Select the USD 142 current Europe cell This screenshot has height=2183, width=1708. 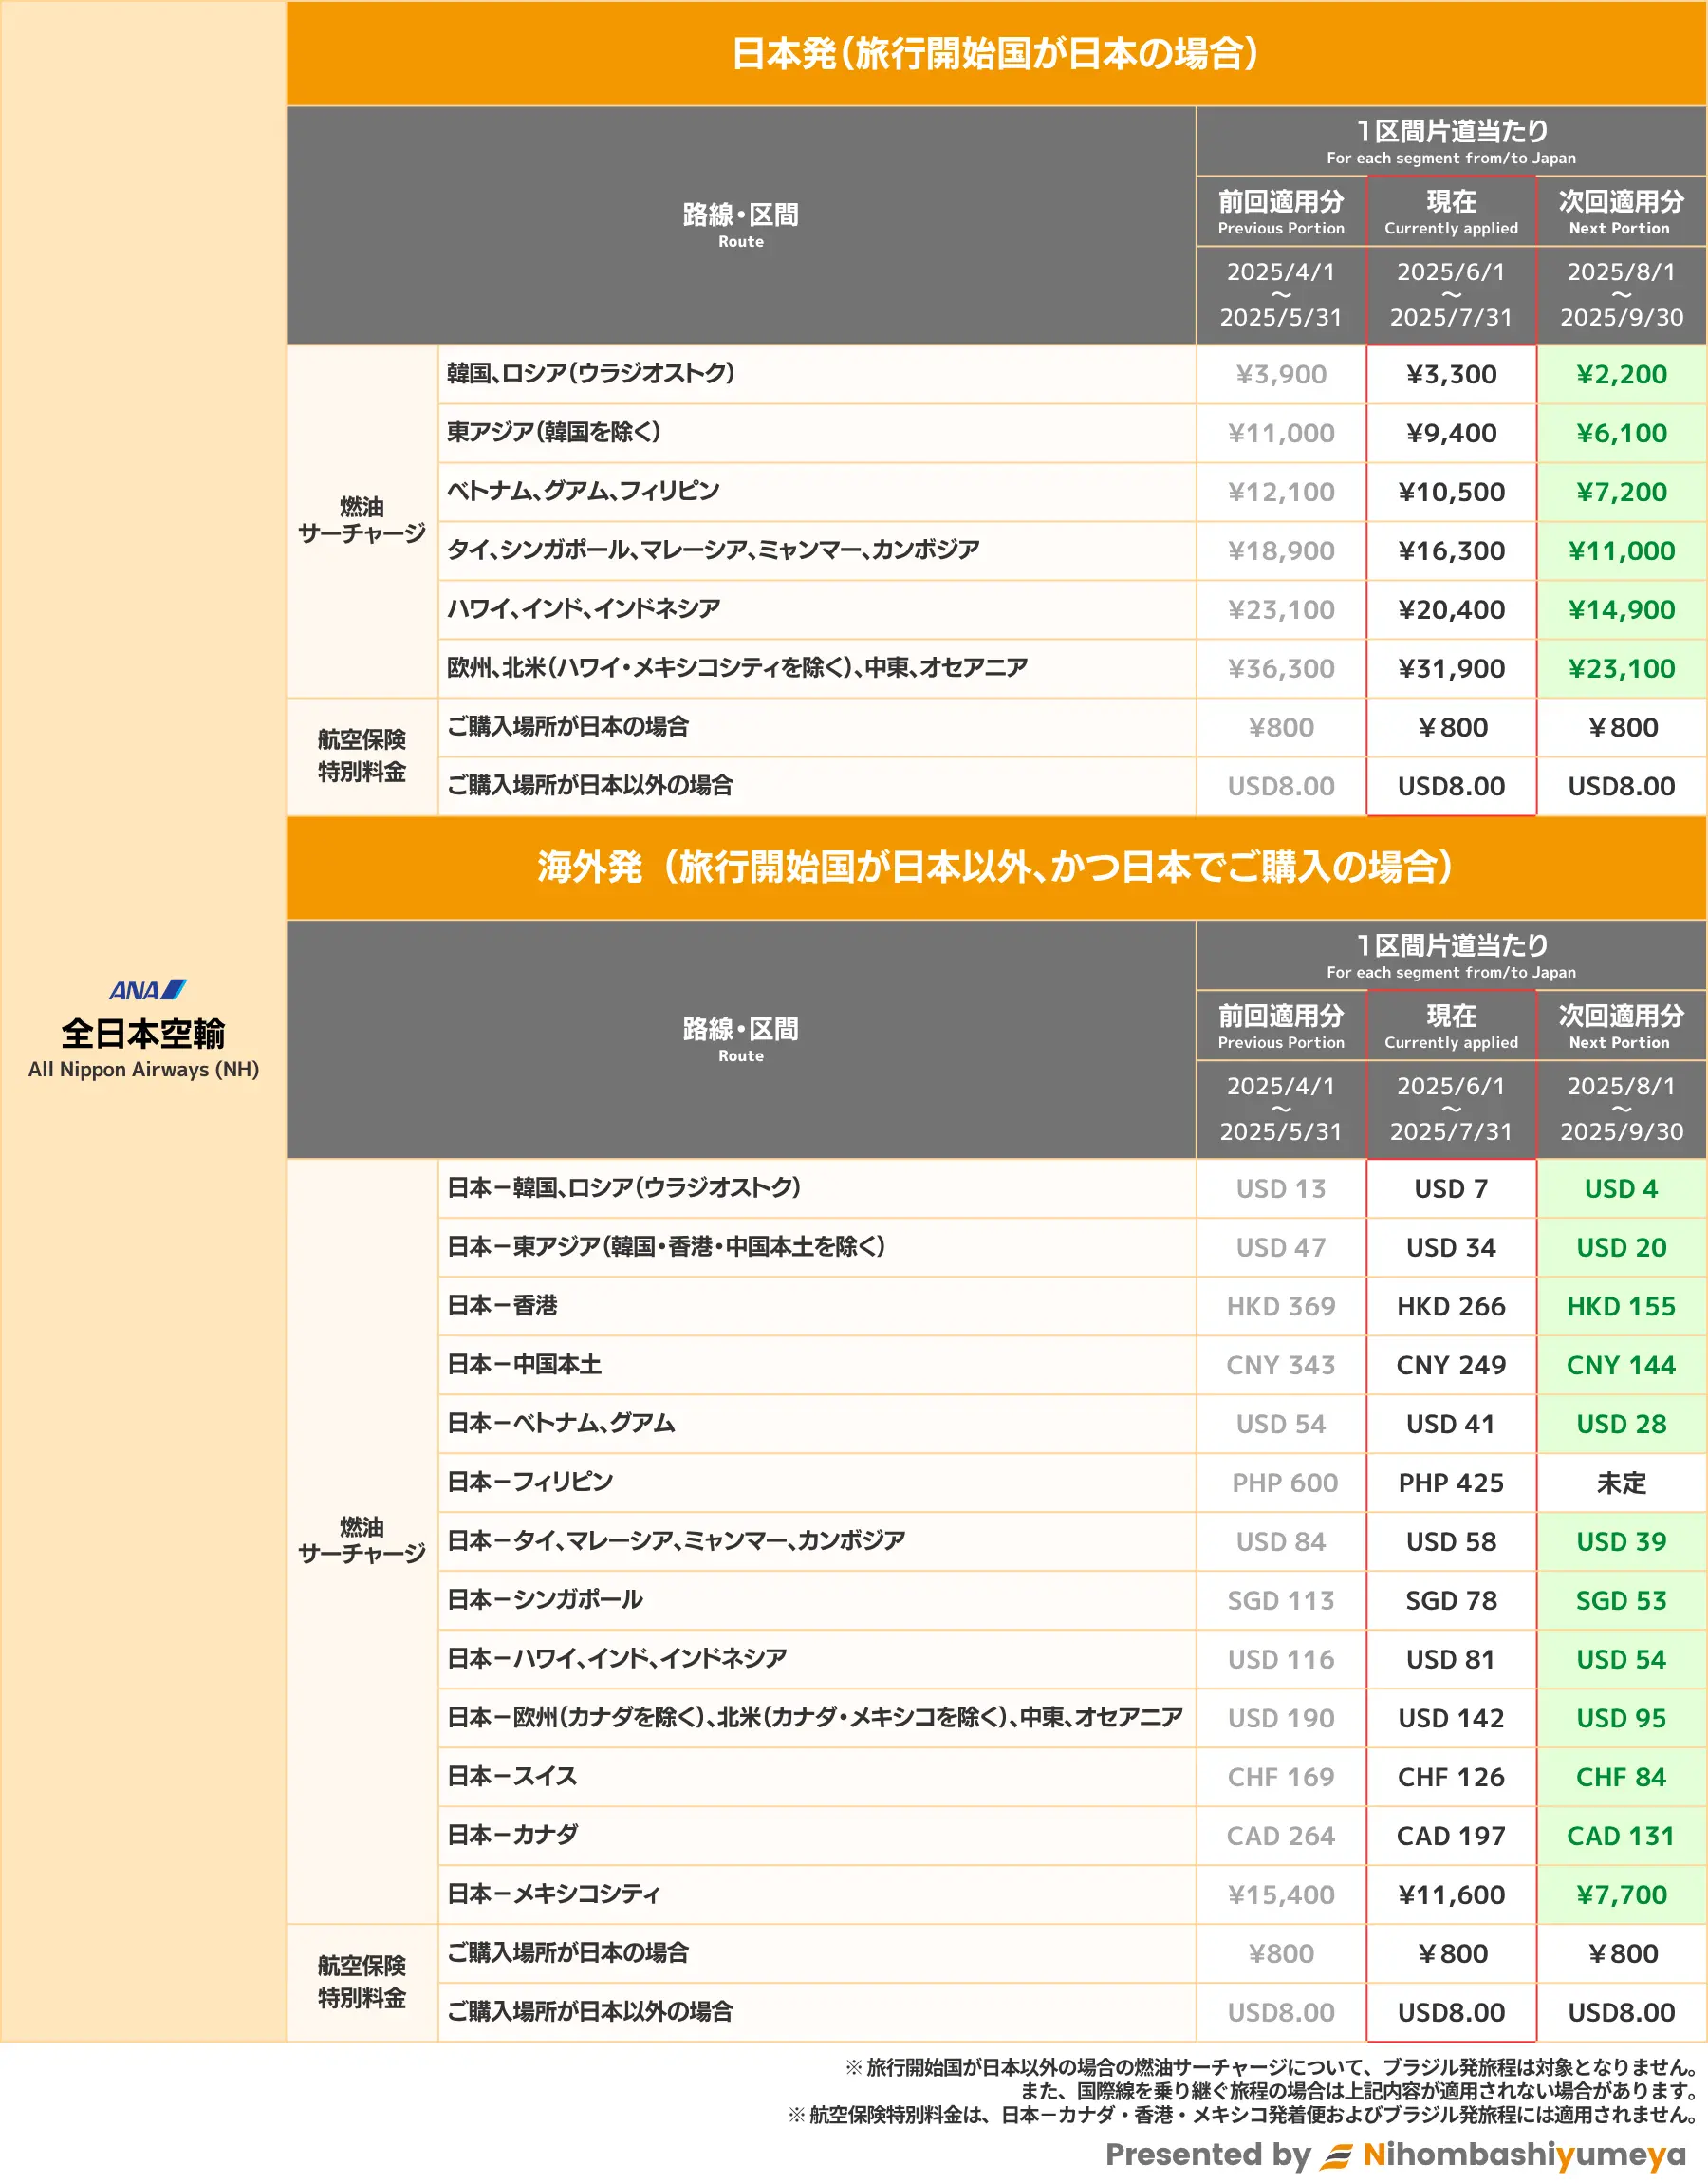pyautogui.click(x=1451, y=1719)
